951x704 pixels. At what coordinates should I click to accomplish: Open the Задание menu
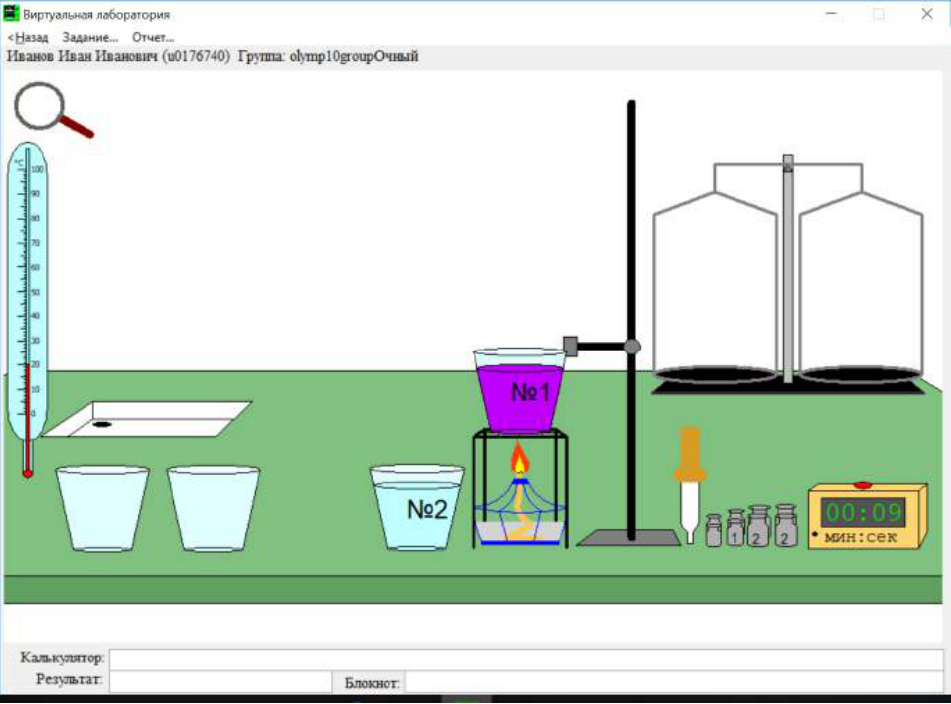tap(90, 38)
